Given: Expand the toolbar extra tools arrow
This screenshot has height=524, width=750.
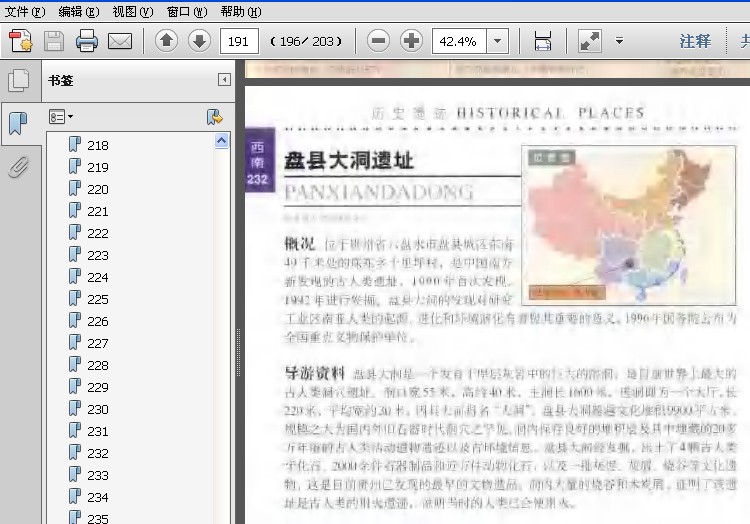Looking at the screenshot, I should (619, 41).
